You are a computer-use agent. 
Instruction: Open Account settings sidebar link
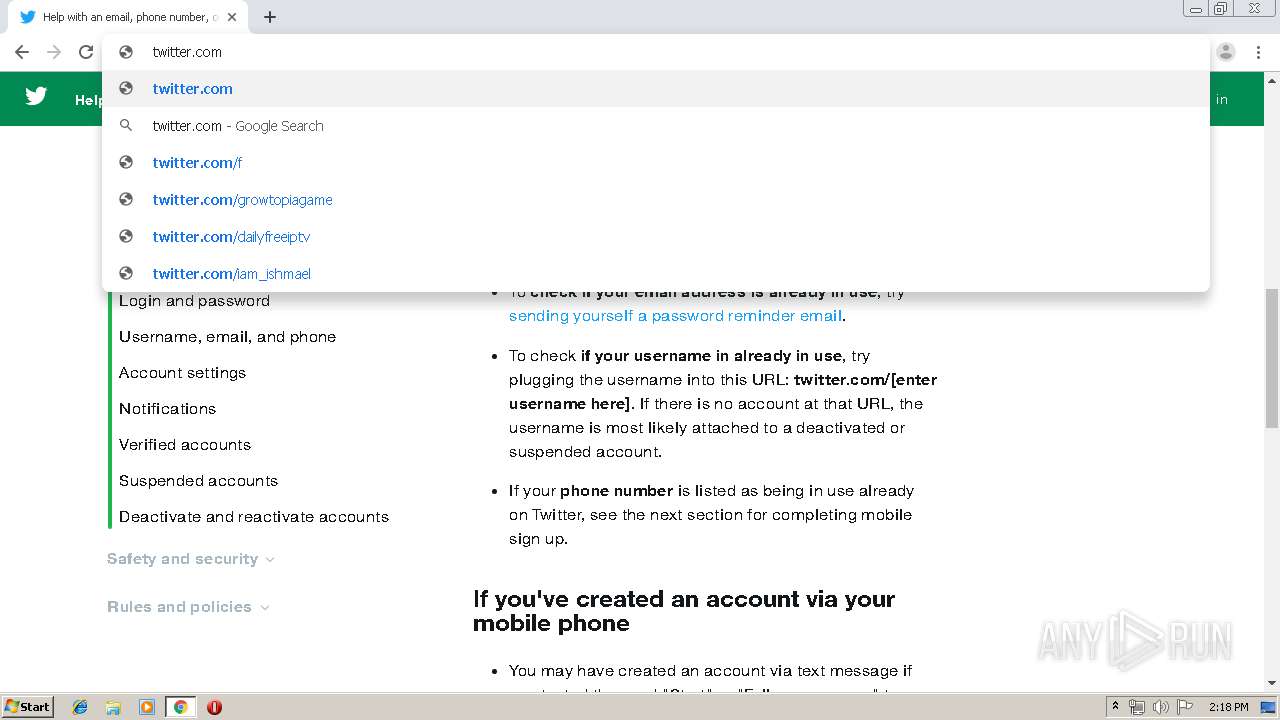(182, 373)
